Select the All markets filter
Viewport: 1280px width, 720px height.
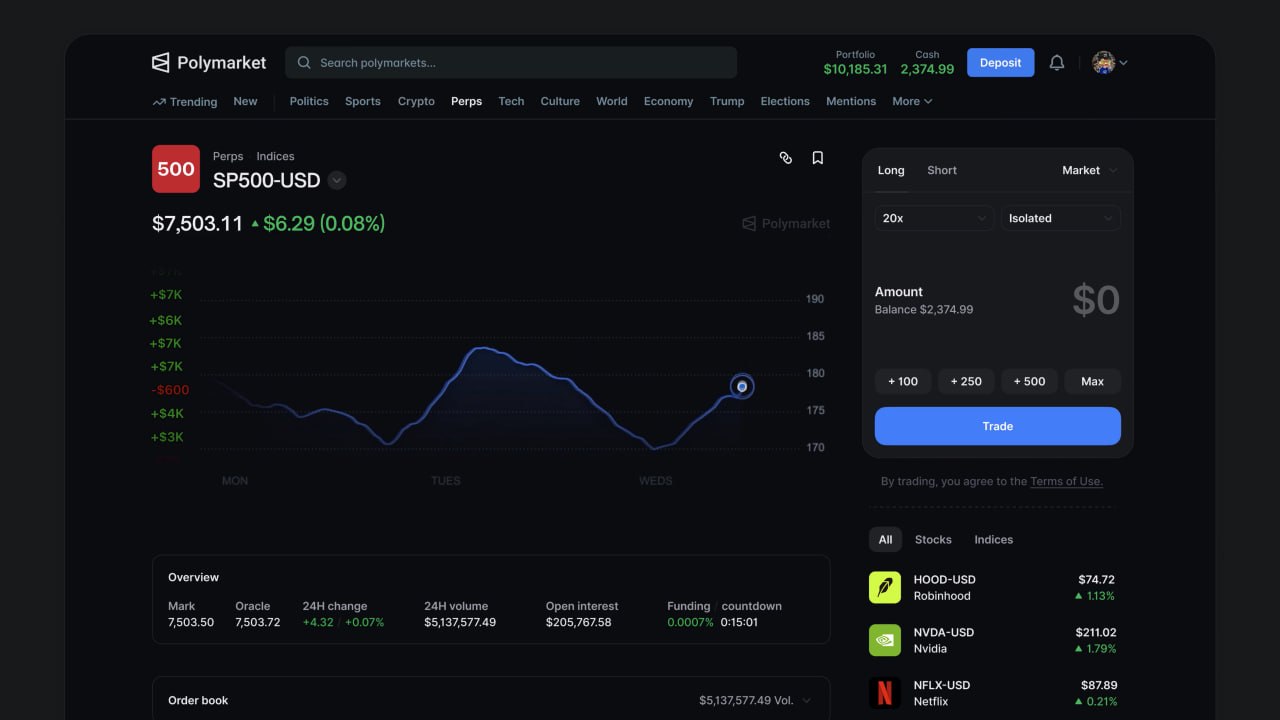tap(885, 540)
